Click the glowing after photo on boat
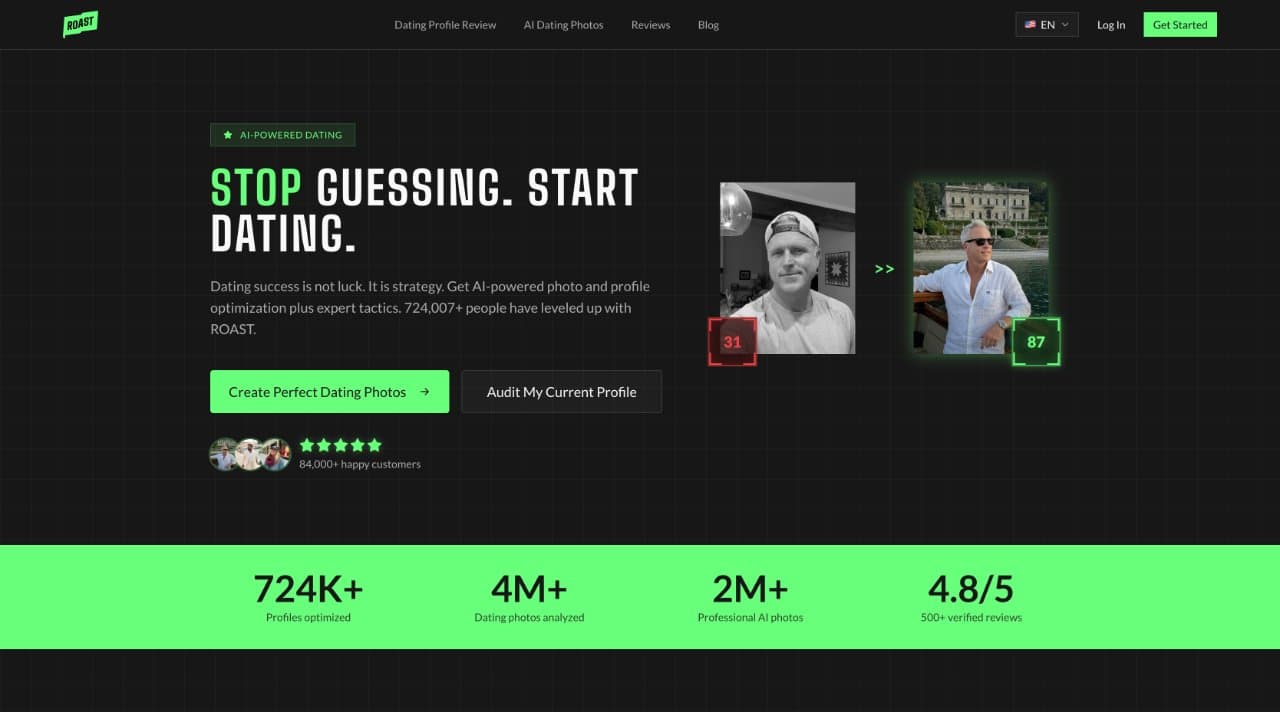The image size is (1280, 712). click(981, 268)
